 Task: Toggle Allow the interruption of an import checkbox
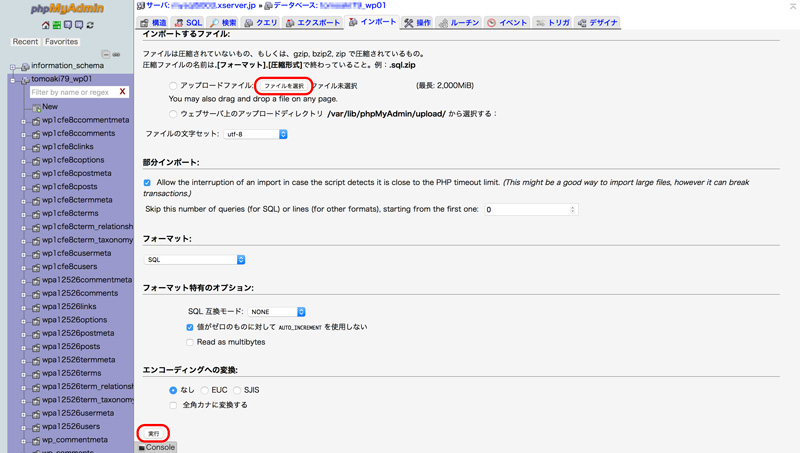click(x=147, y=183)
